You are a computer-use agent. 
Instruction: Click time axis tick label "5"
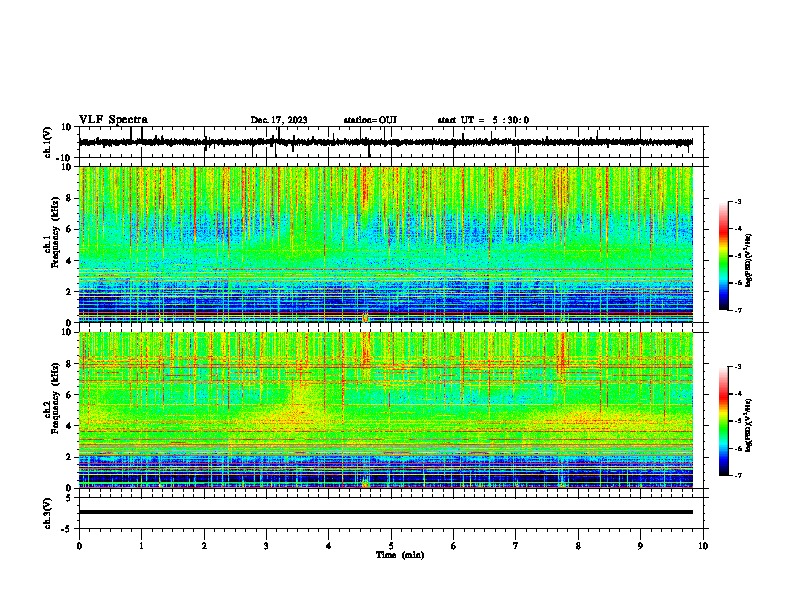coord(391,546)
